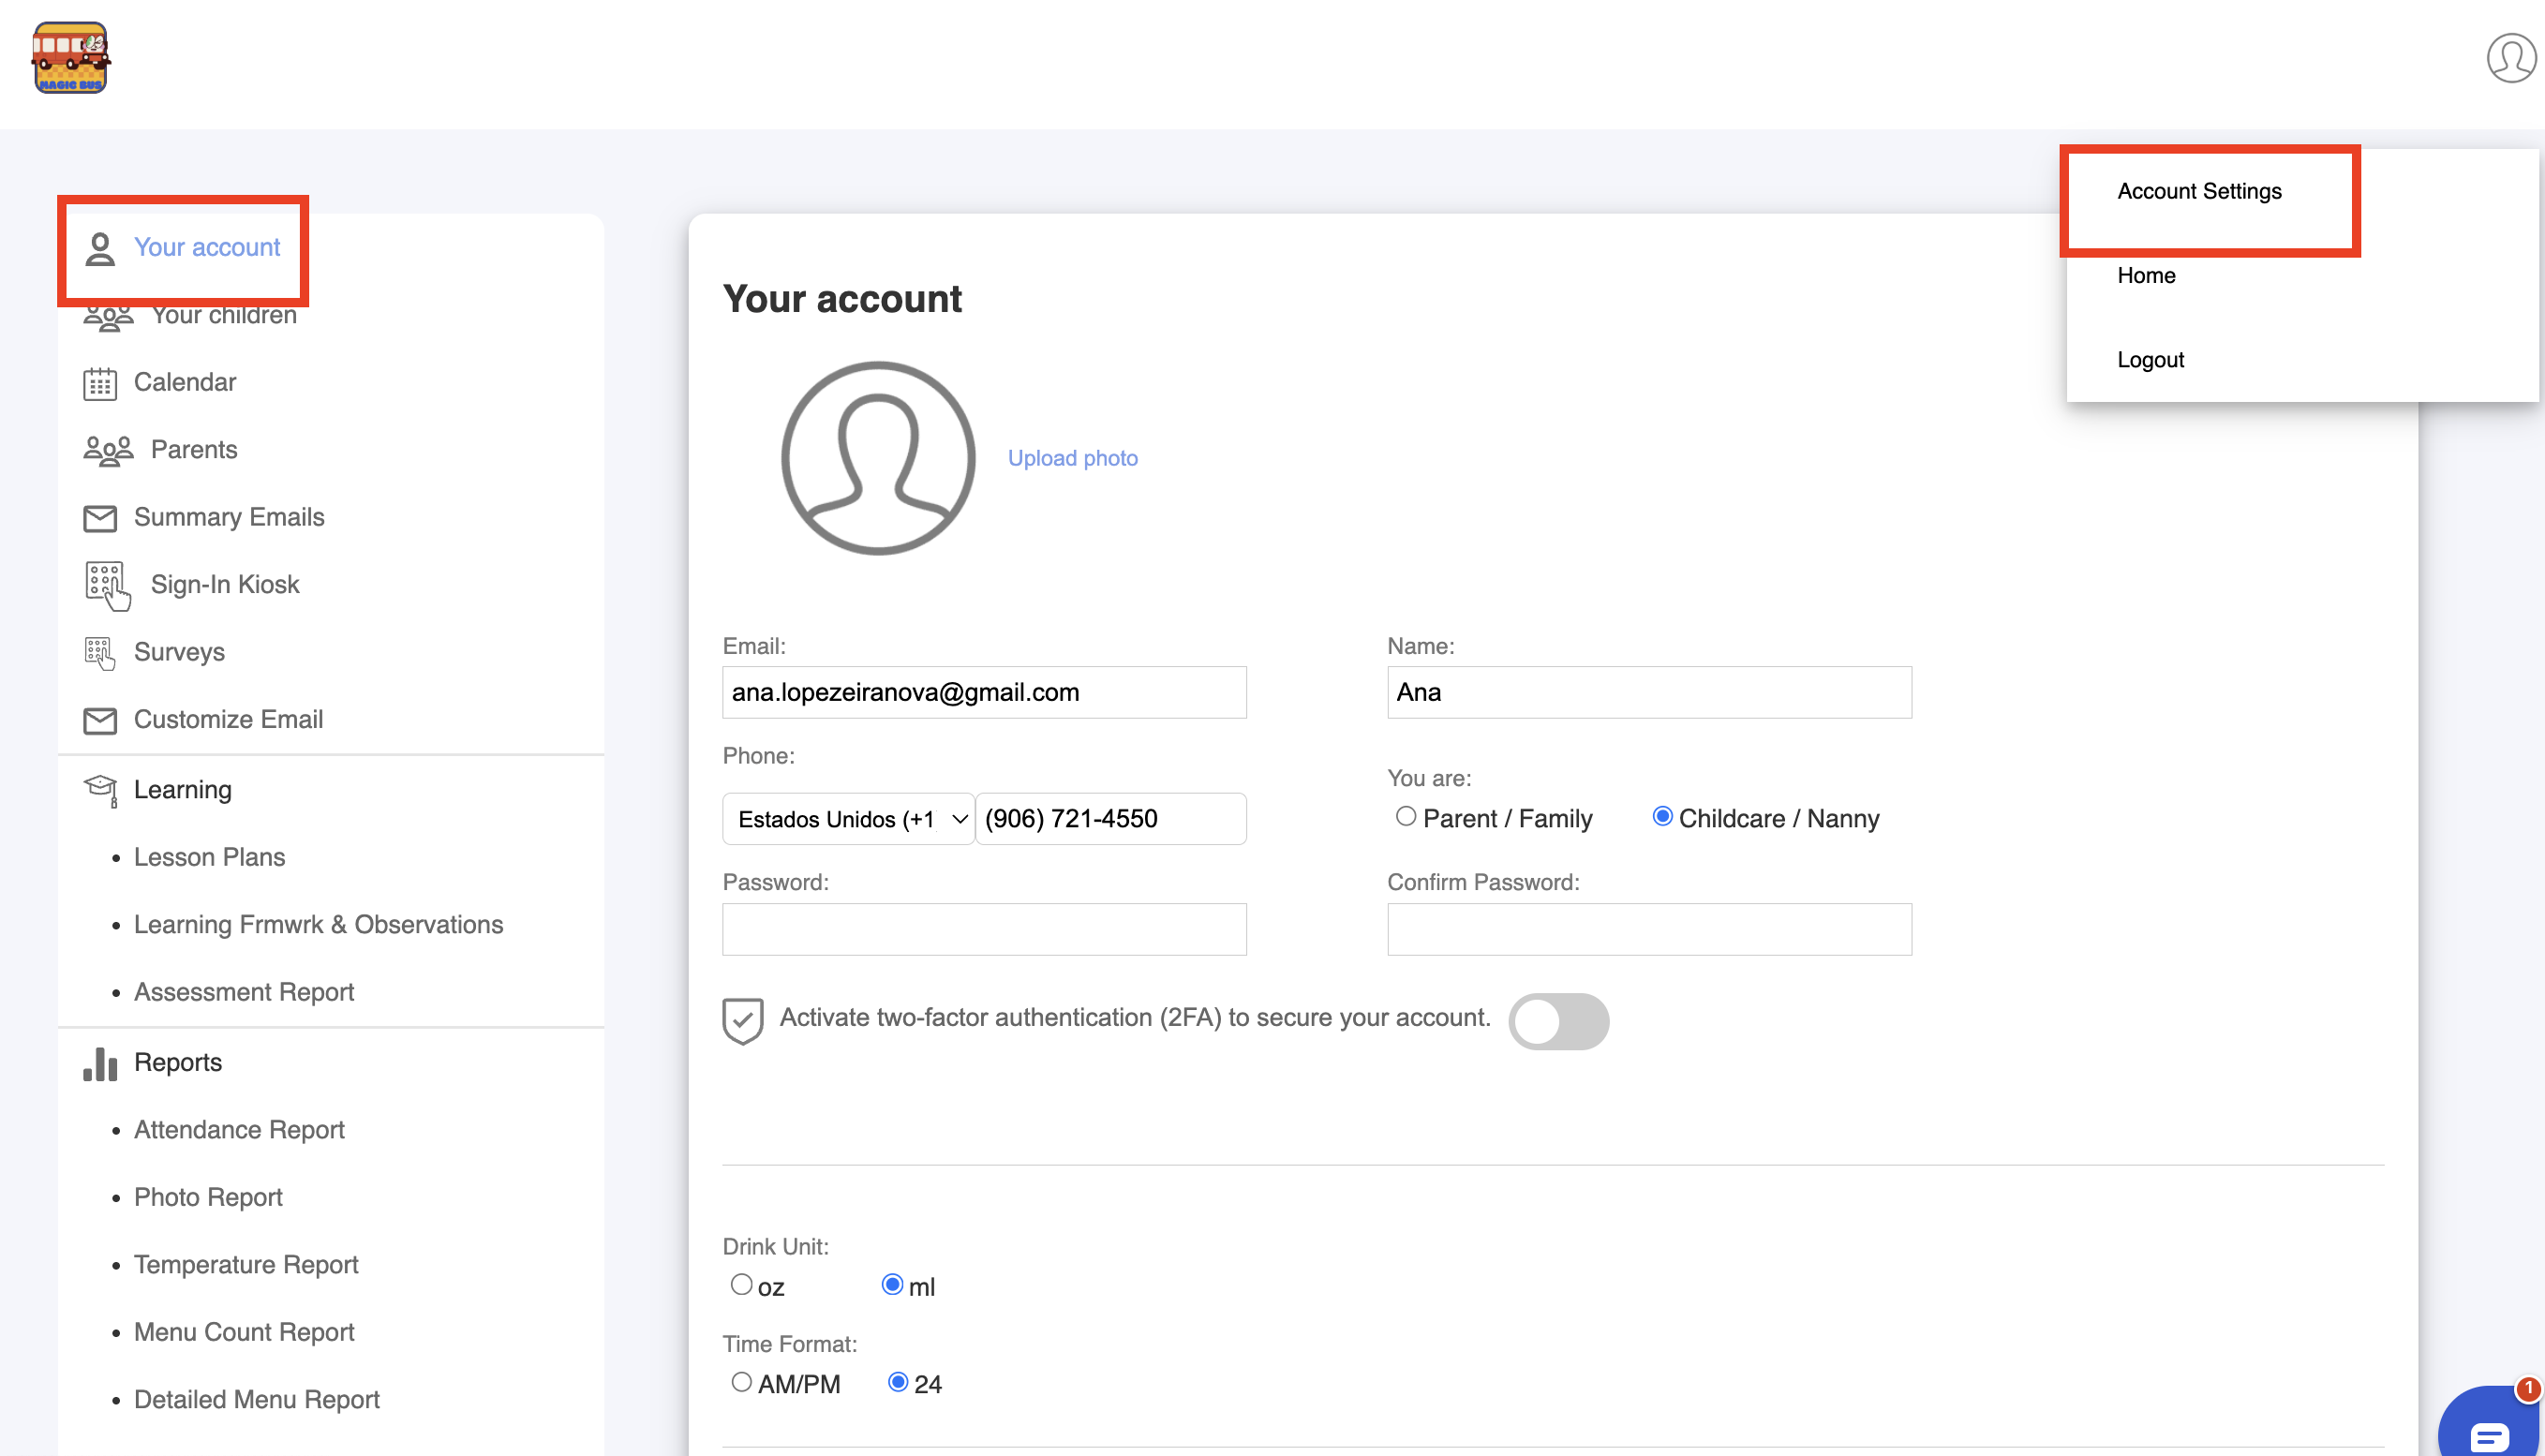This screenshot has width=2545, height=1456.
Task: Click the Summary Emails envelope icon
Action: point(100,518)
